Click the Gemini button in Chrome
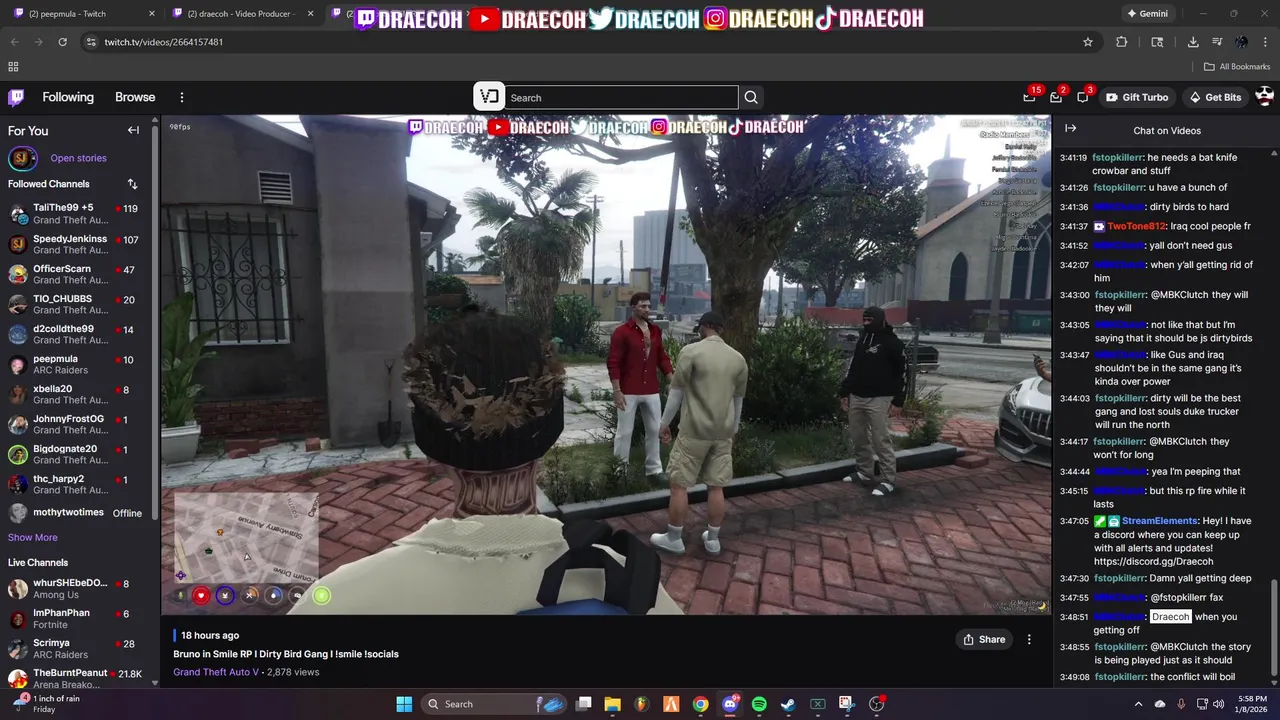Screen dimensions: 1280x720 click(1147, 14)
